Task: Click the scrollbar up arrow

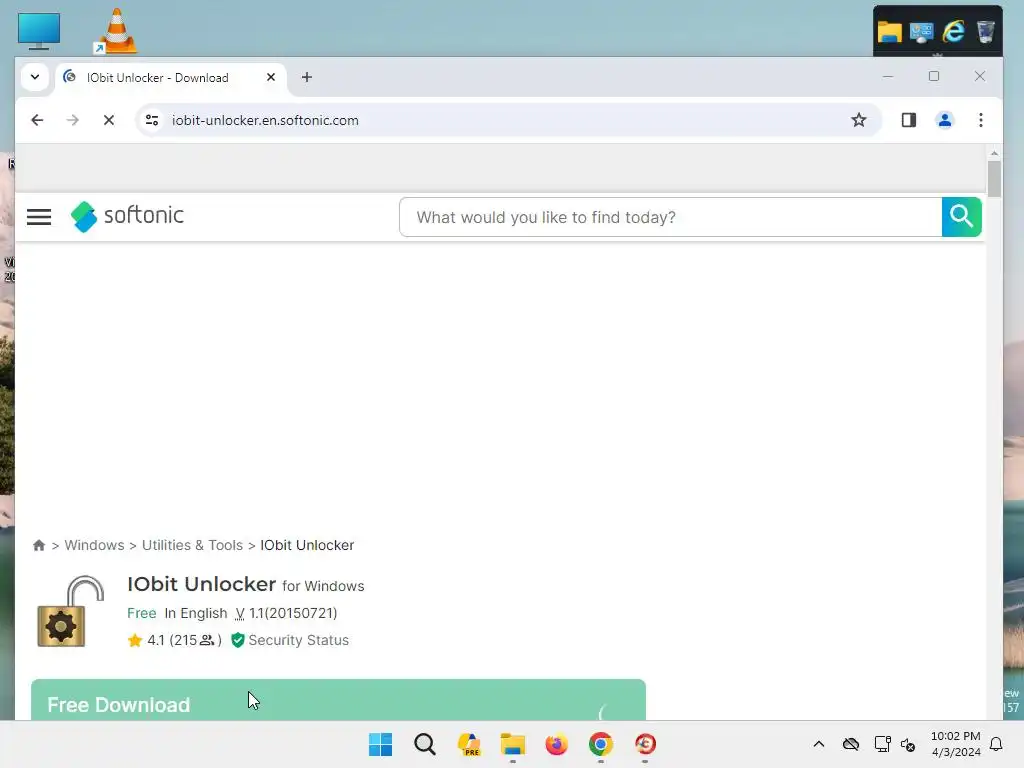Action: click(994, 153)
